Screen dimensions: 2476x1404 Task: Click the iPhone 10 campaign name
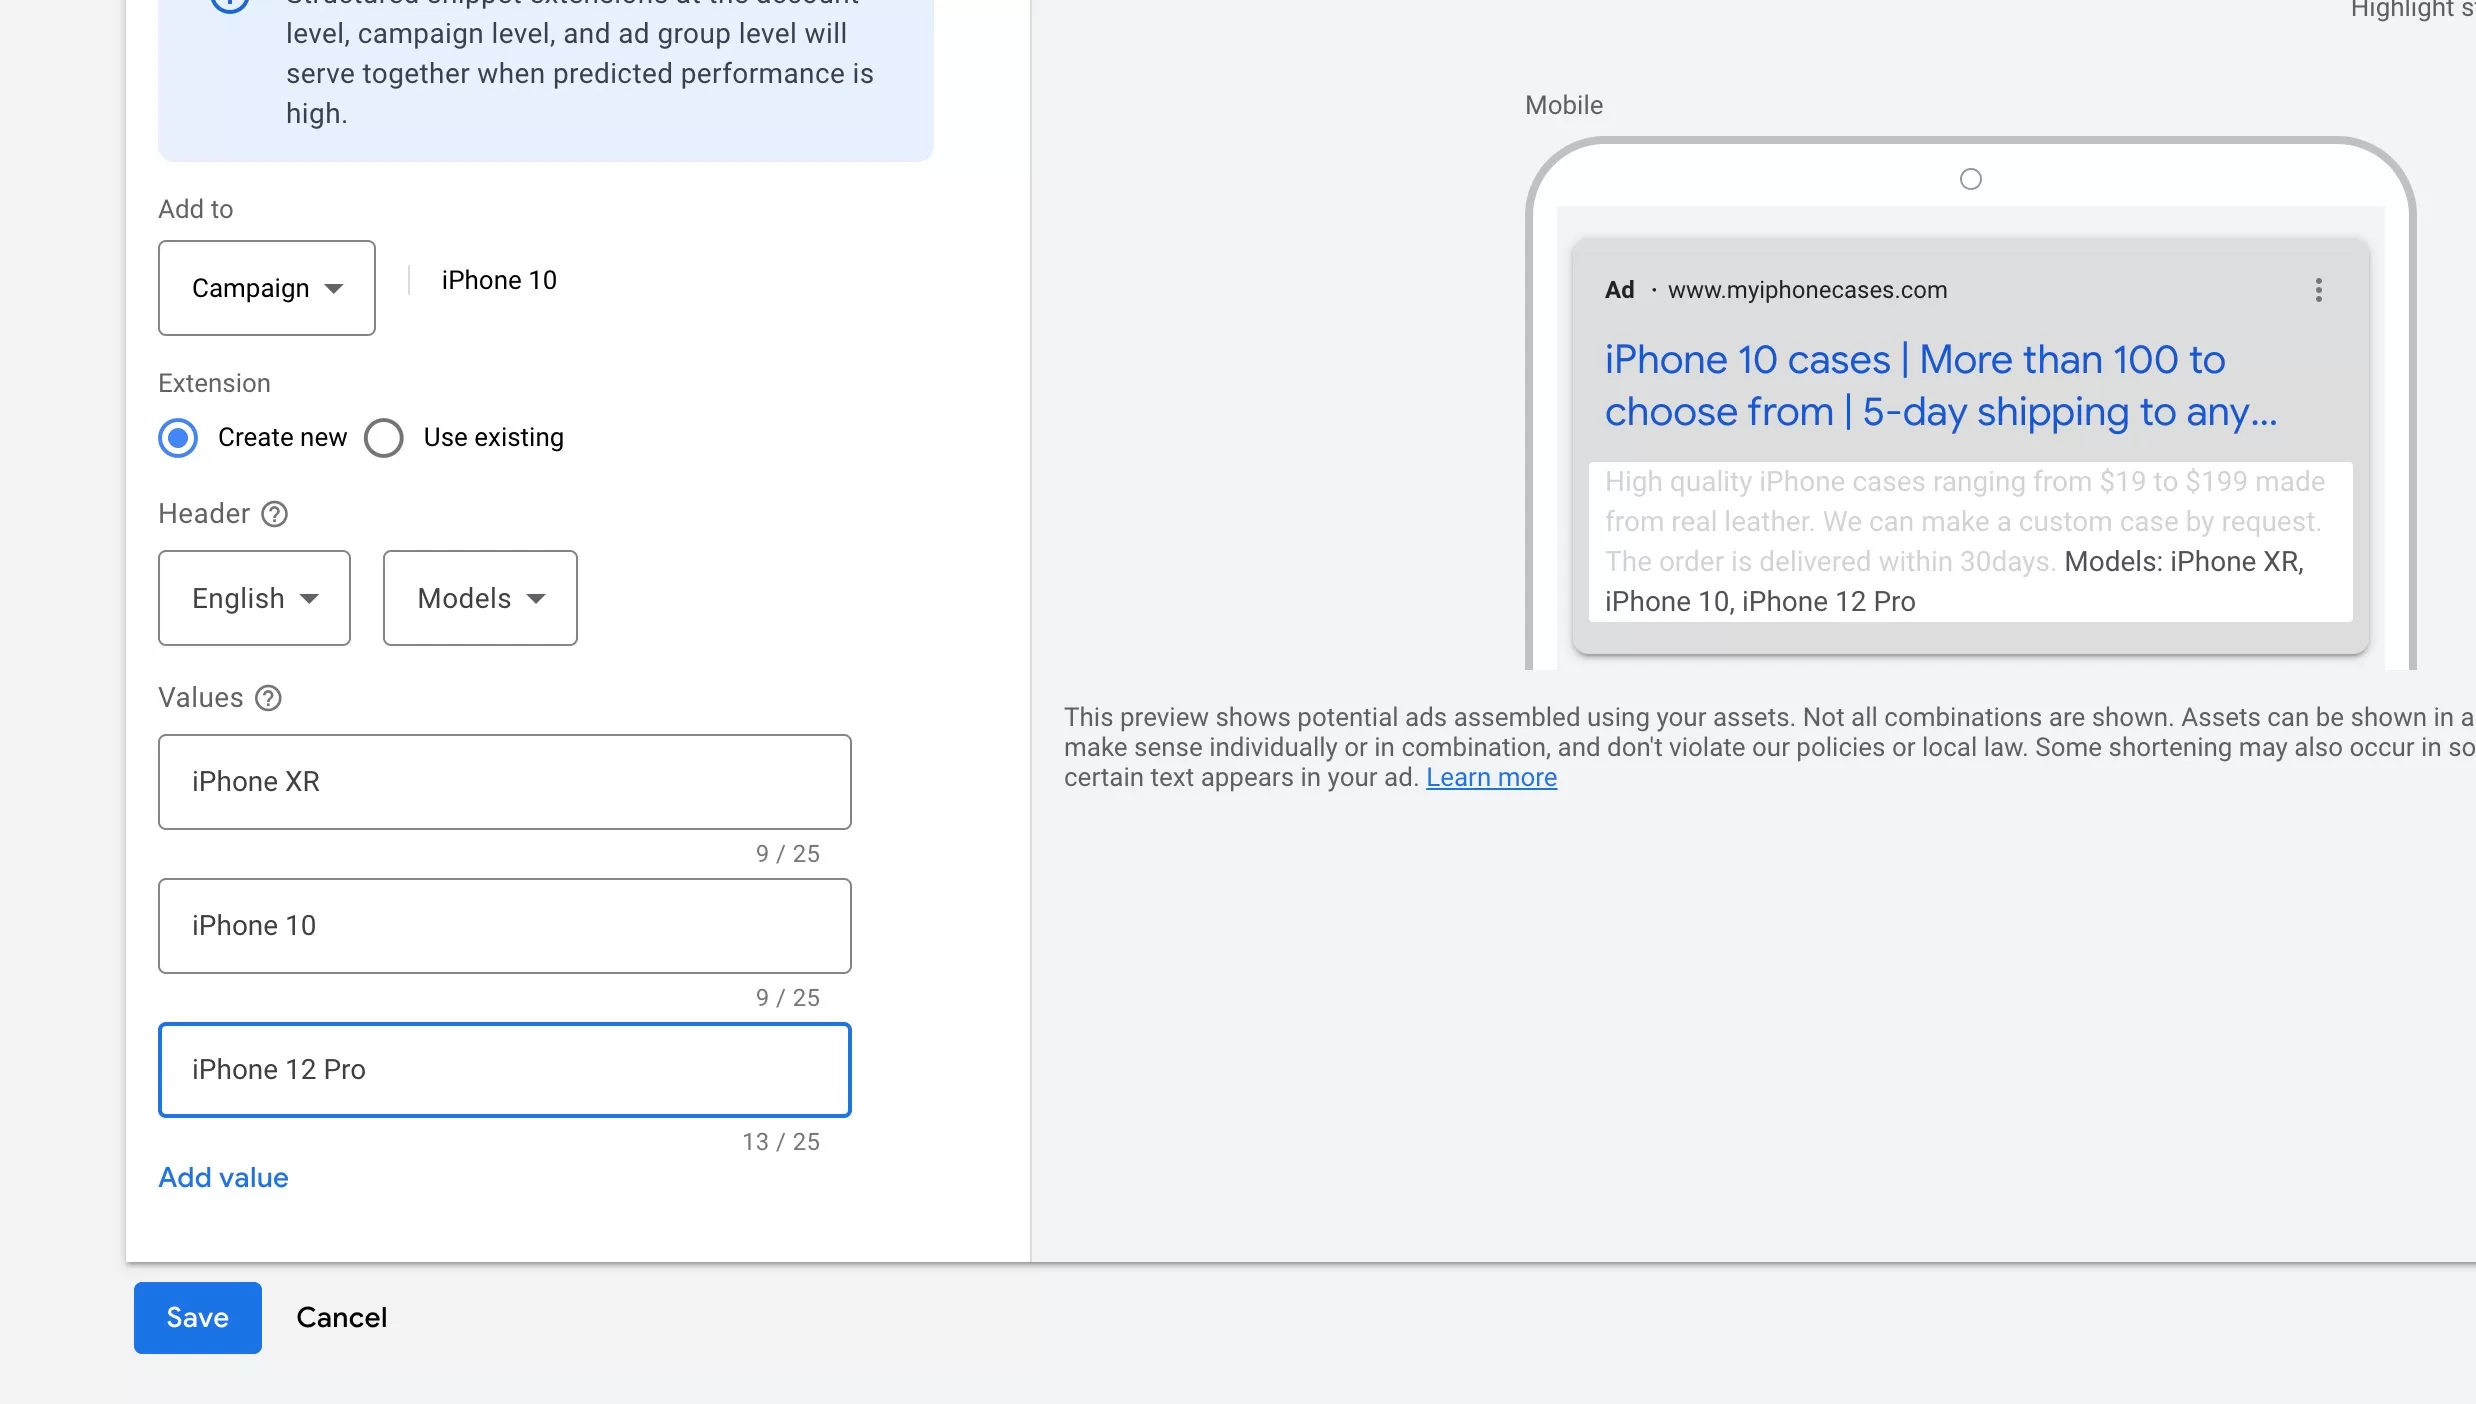coord(499,281)
